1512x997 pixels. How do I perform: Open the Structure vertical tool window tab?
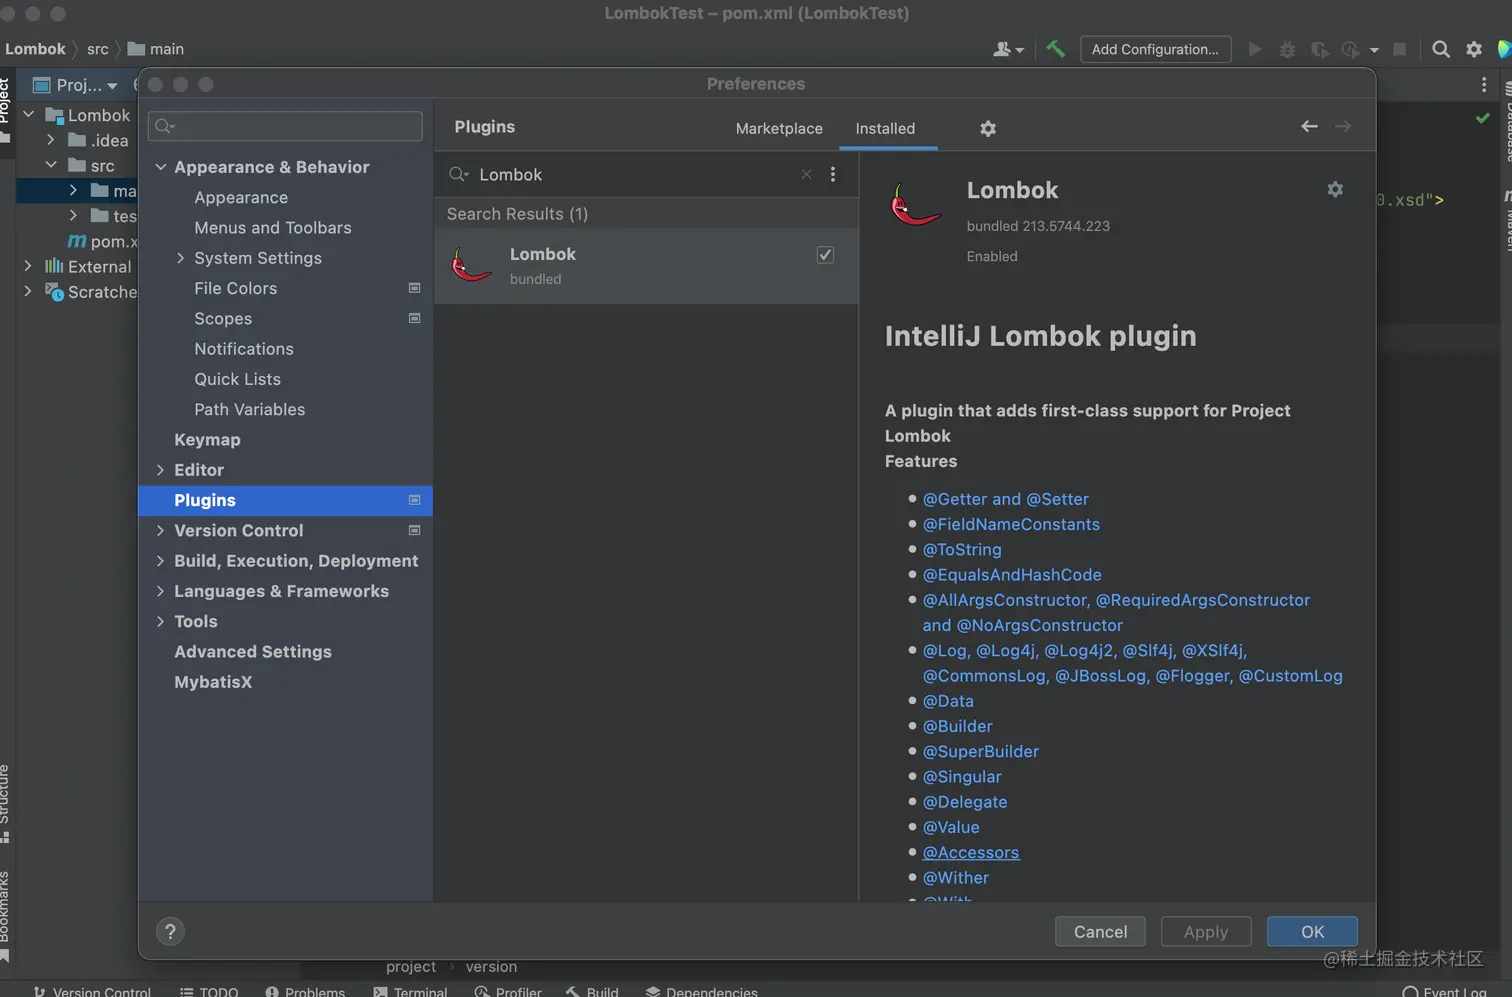pyautogui.click(x=5, y=802)
